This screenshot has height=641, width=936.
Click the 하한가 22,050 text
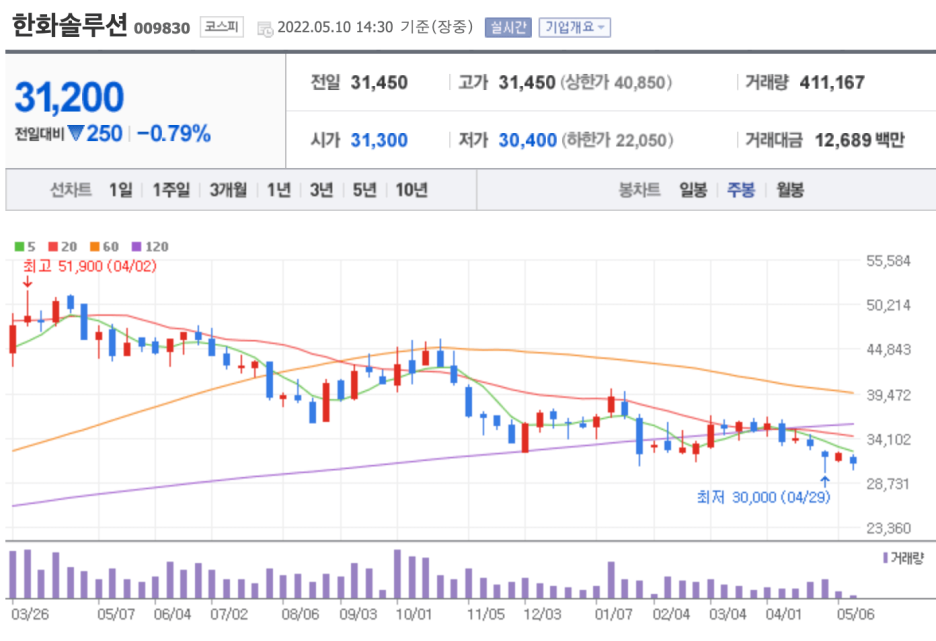pyautogui.click(x=617, y=140)
